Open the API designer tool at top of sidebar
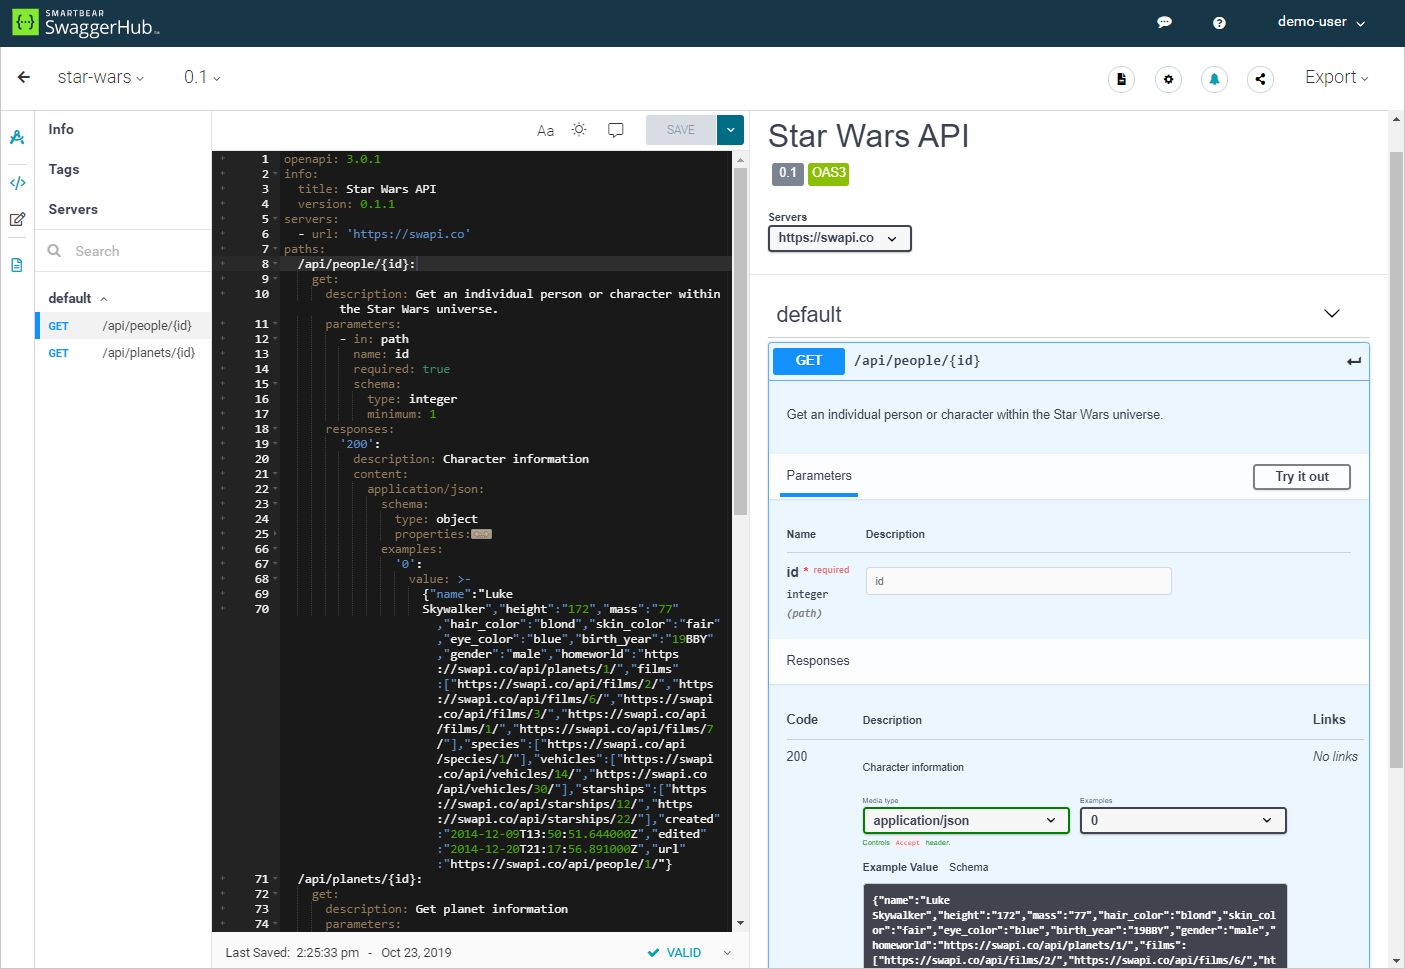Viewport: 1405px width, 969px height. [x=16, y=137]
